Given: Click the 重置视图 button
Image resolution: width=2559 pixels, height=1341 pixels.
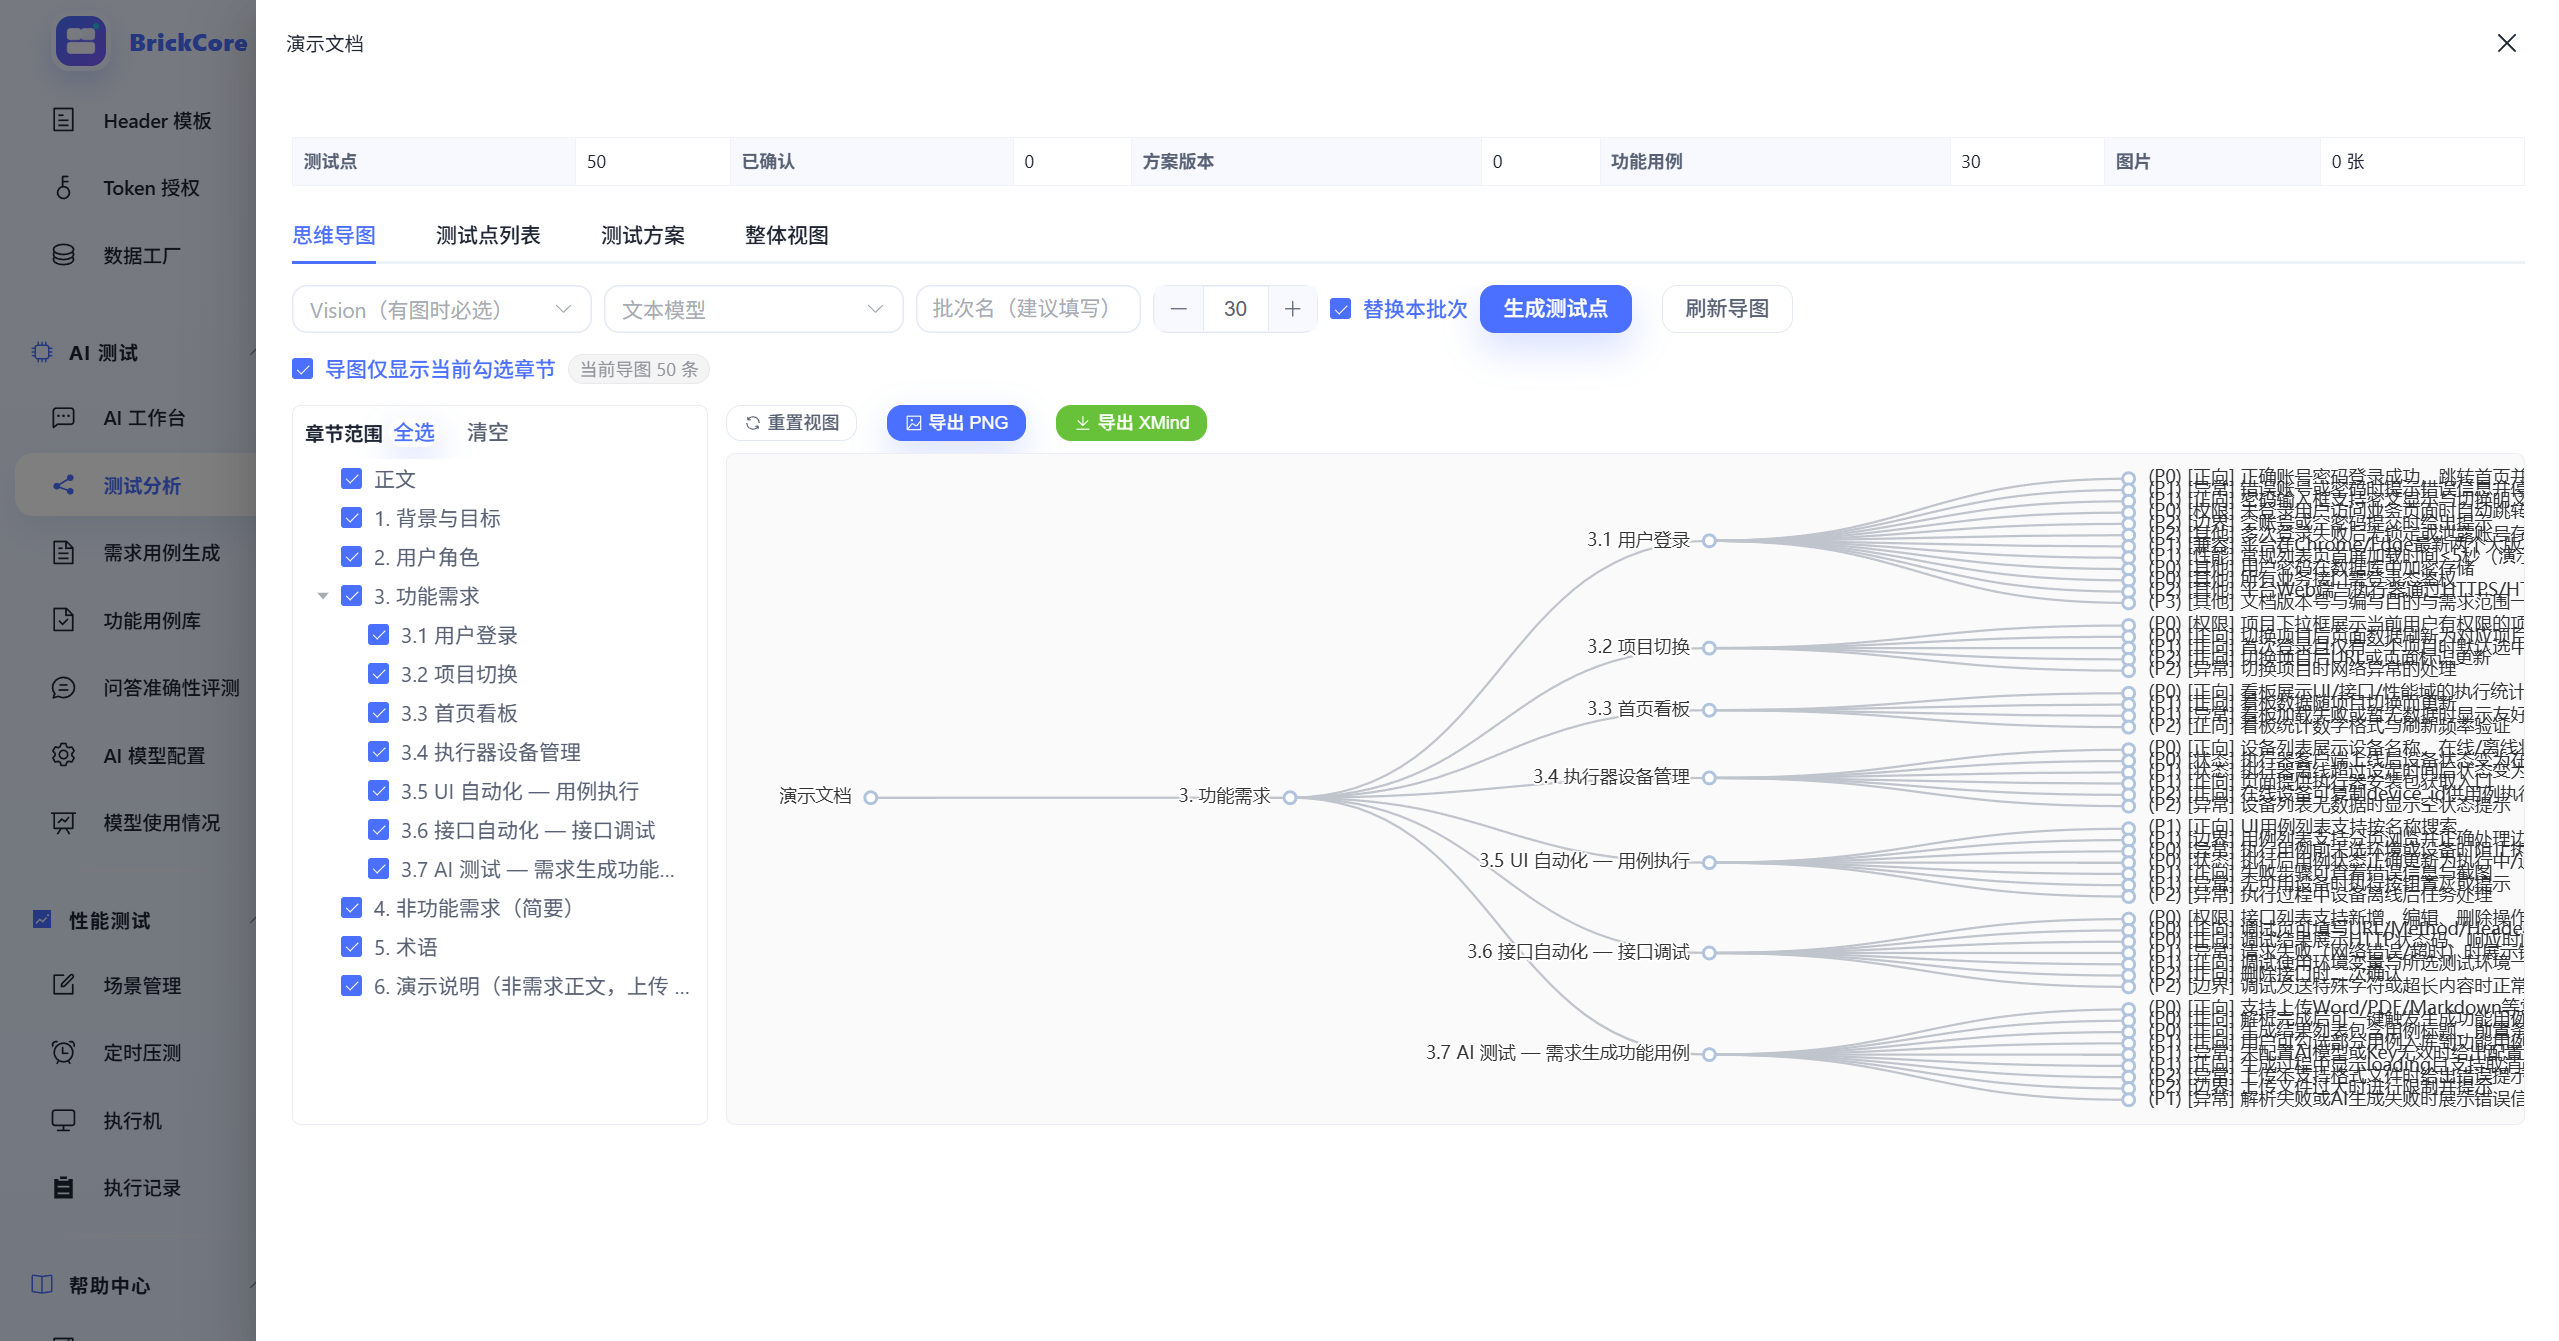Looking at the screenshot, I should [791, 423].
